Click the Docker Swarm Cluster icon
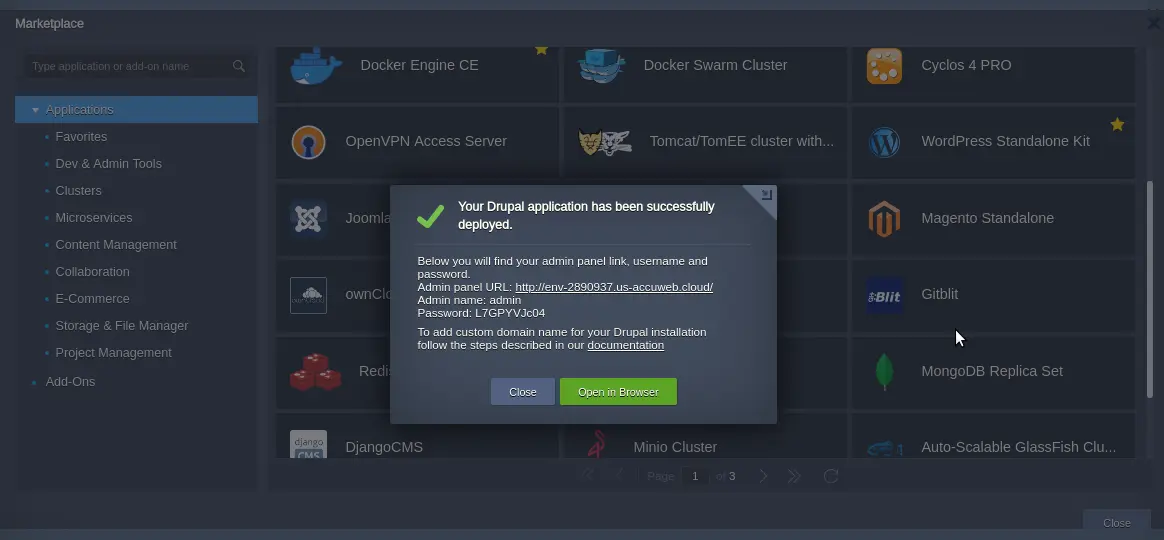The width and height of the screenshot is (1164, 540). pos(601,65)
